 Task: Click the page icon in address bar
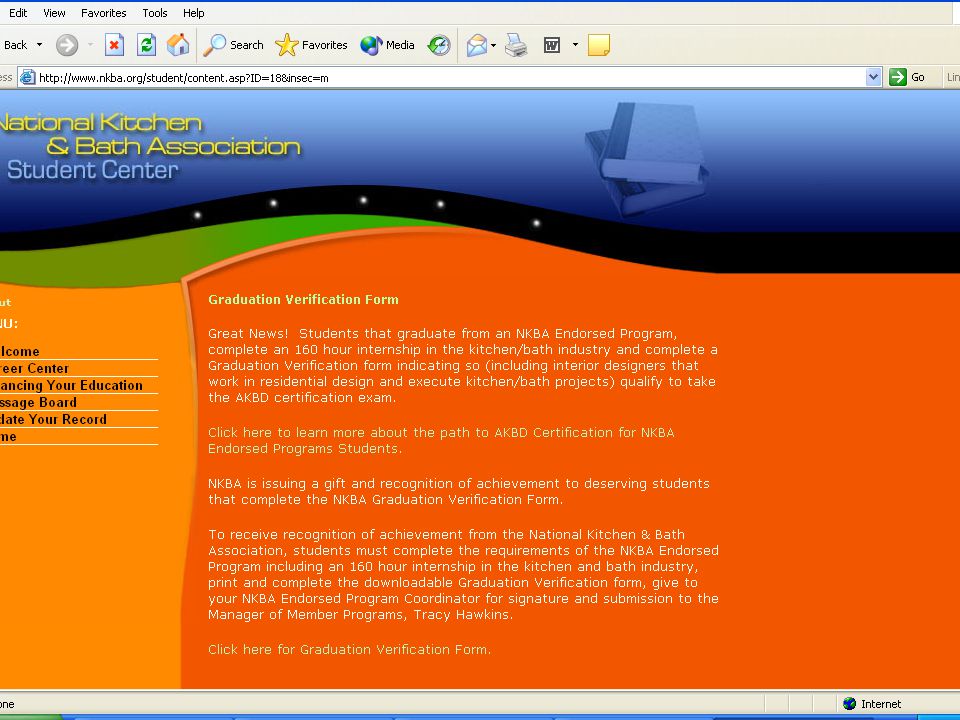28,78
